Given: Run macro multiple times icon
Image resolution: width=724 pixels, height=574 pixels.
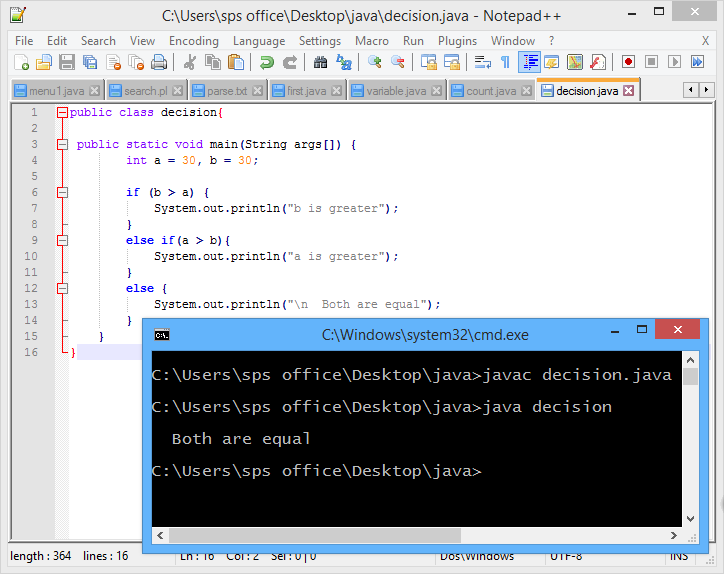Looking at the screenshot, I should pos(698,62).
